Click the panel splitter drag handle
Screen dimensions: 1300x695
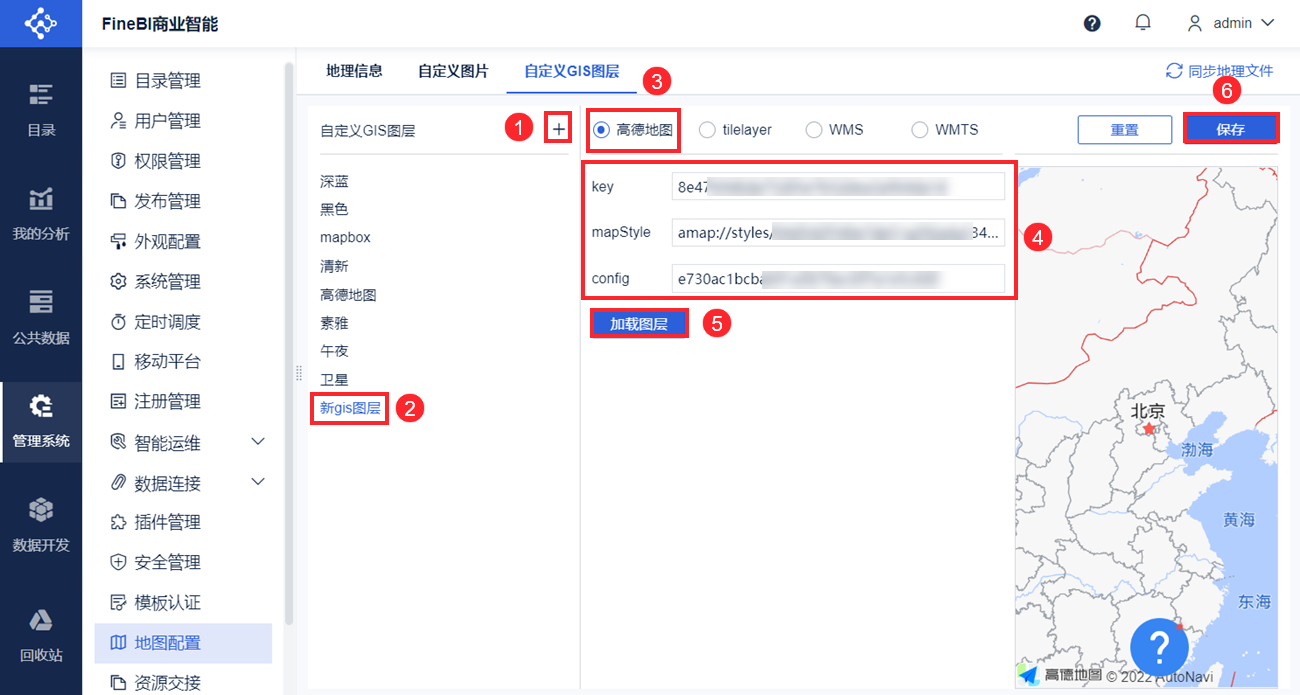(298, 373)
